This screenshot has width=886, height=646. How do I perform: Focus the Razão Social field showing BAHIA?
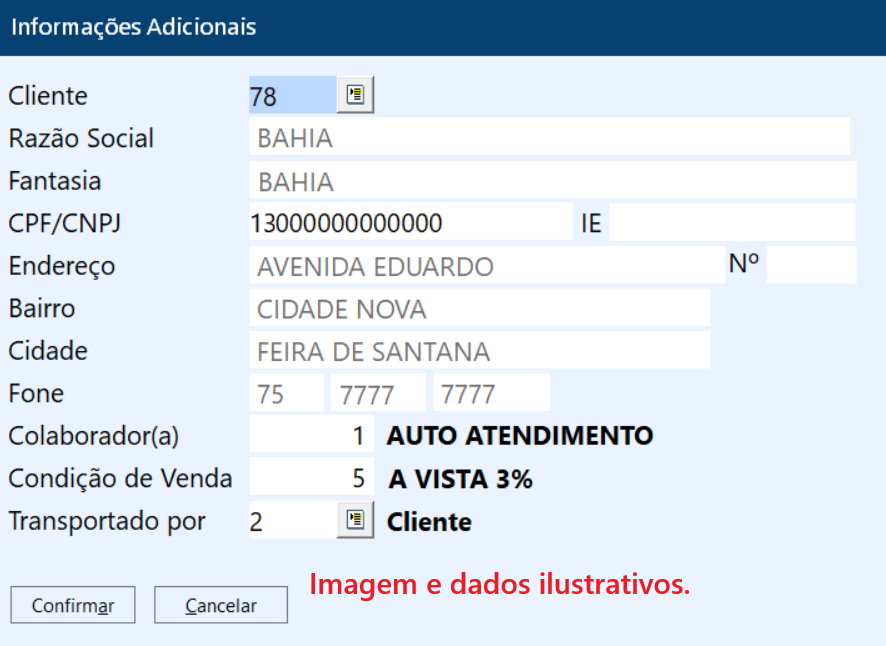549,136
